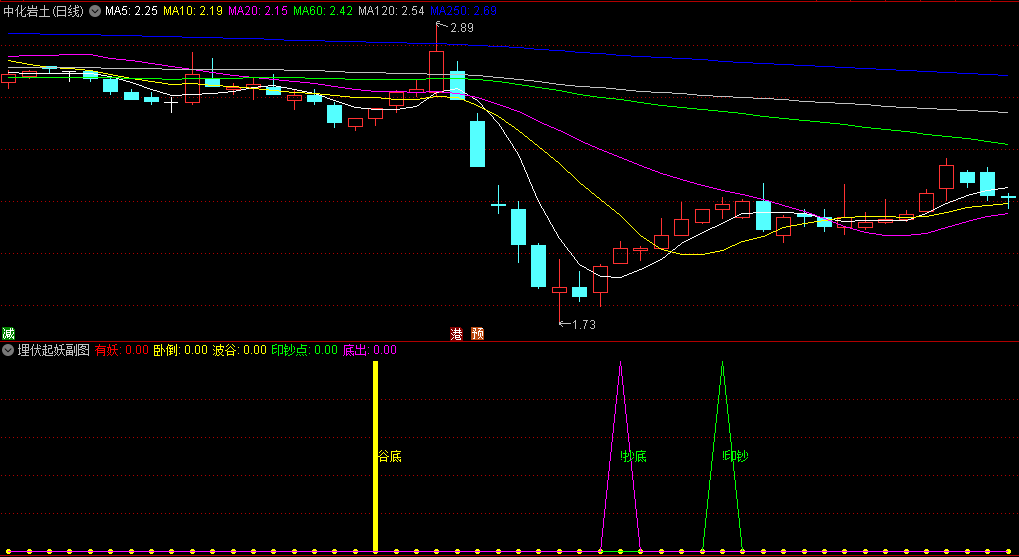The height and width of the screenshot is (557, 1019).
Task: Click the MA5: 2.25 indicator label
Action: [x=131, y=11]
